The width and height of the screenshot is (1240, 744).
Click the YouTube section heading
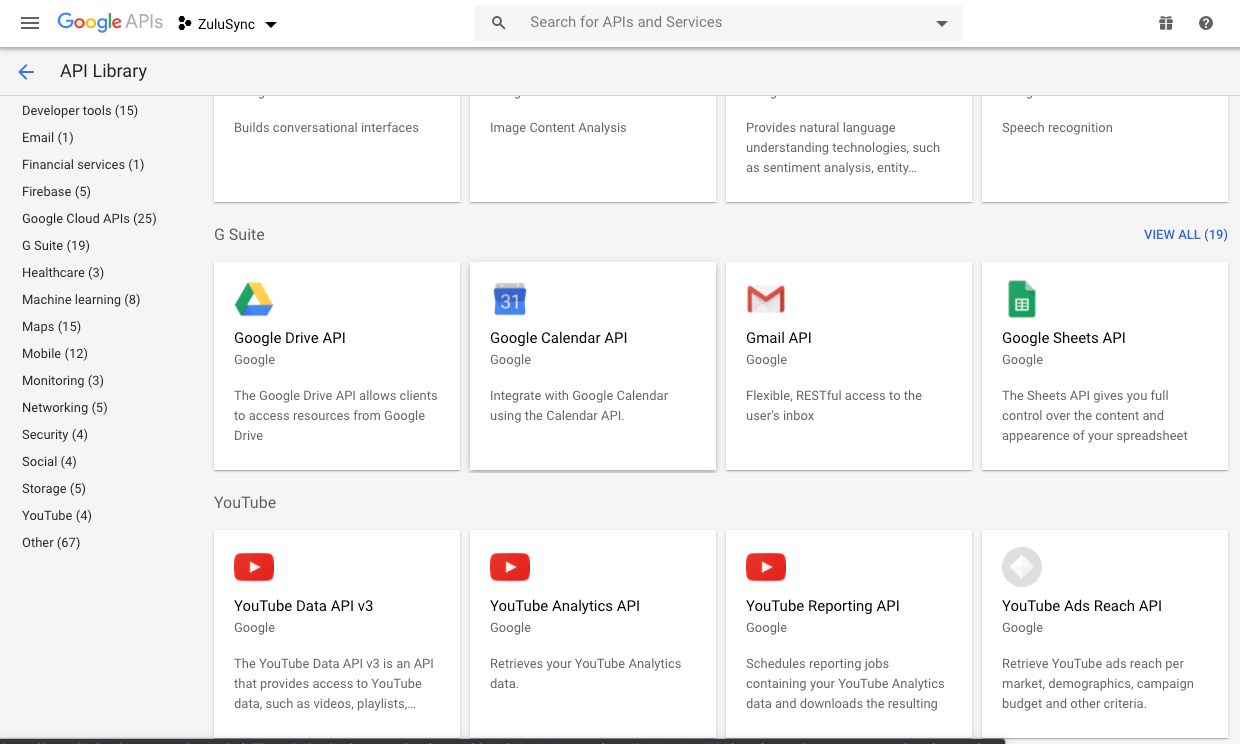point(245,503)
